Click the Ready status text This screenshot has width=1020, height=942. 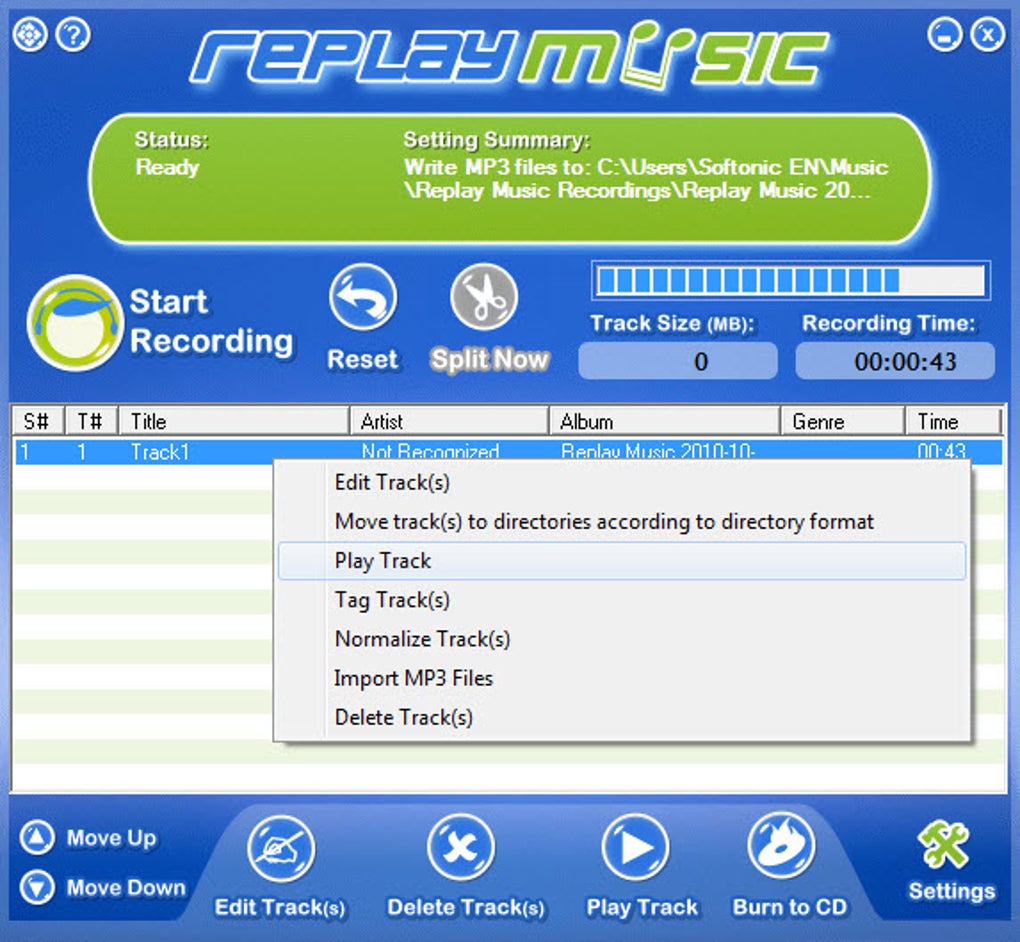[167, 168]
